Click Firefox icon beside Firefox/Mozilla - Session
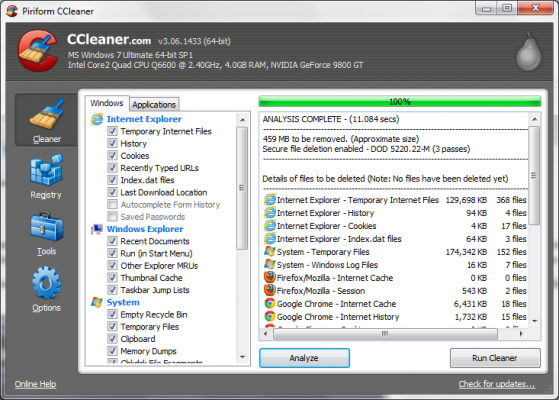This screenshot has width=559, height=400. [x=270, y=290]
